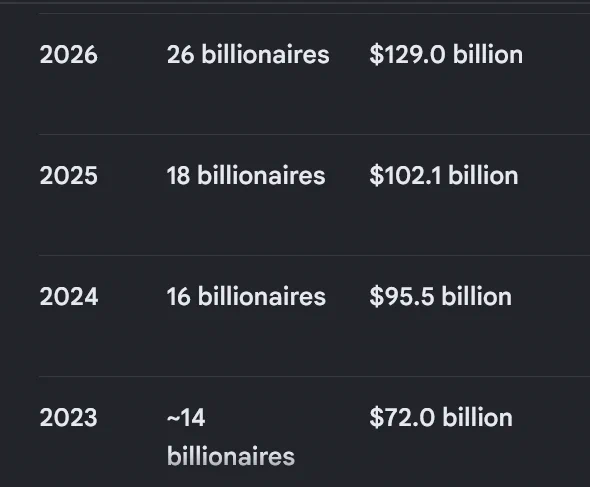Click the wrapped word "billionaires" under ~14
This screenshot has width=590, height=487.
pyautogui.click(x=231, y=457)
